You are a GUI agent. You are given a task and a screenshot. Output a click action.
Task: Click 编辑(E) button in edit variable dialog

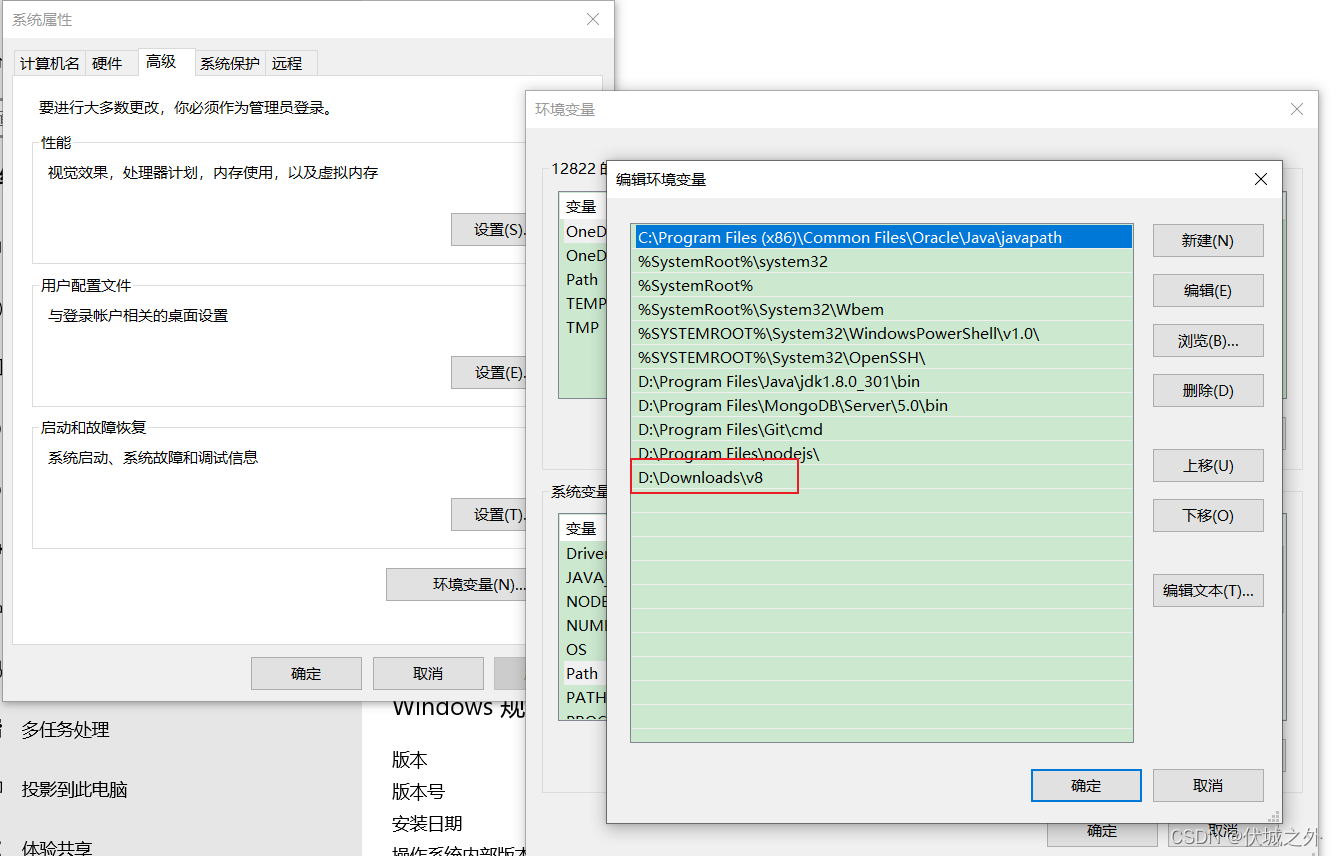coord(1208,291)
